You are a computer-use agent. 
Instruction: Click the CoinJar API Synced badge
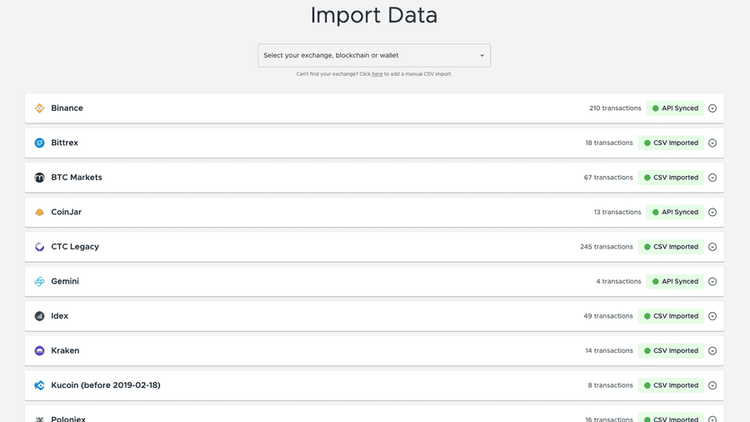click(x=675, y=212)
